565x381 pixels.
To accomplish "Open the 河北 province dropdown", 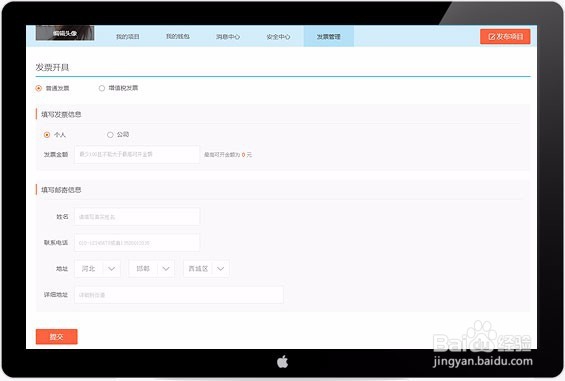I will coord(97,269).
